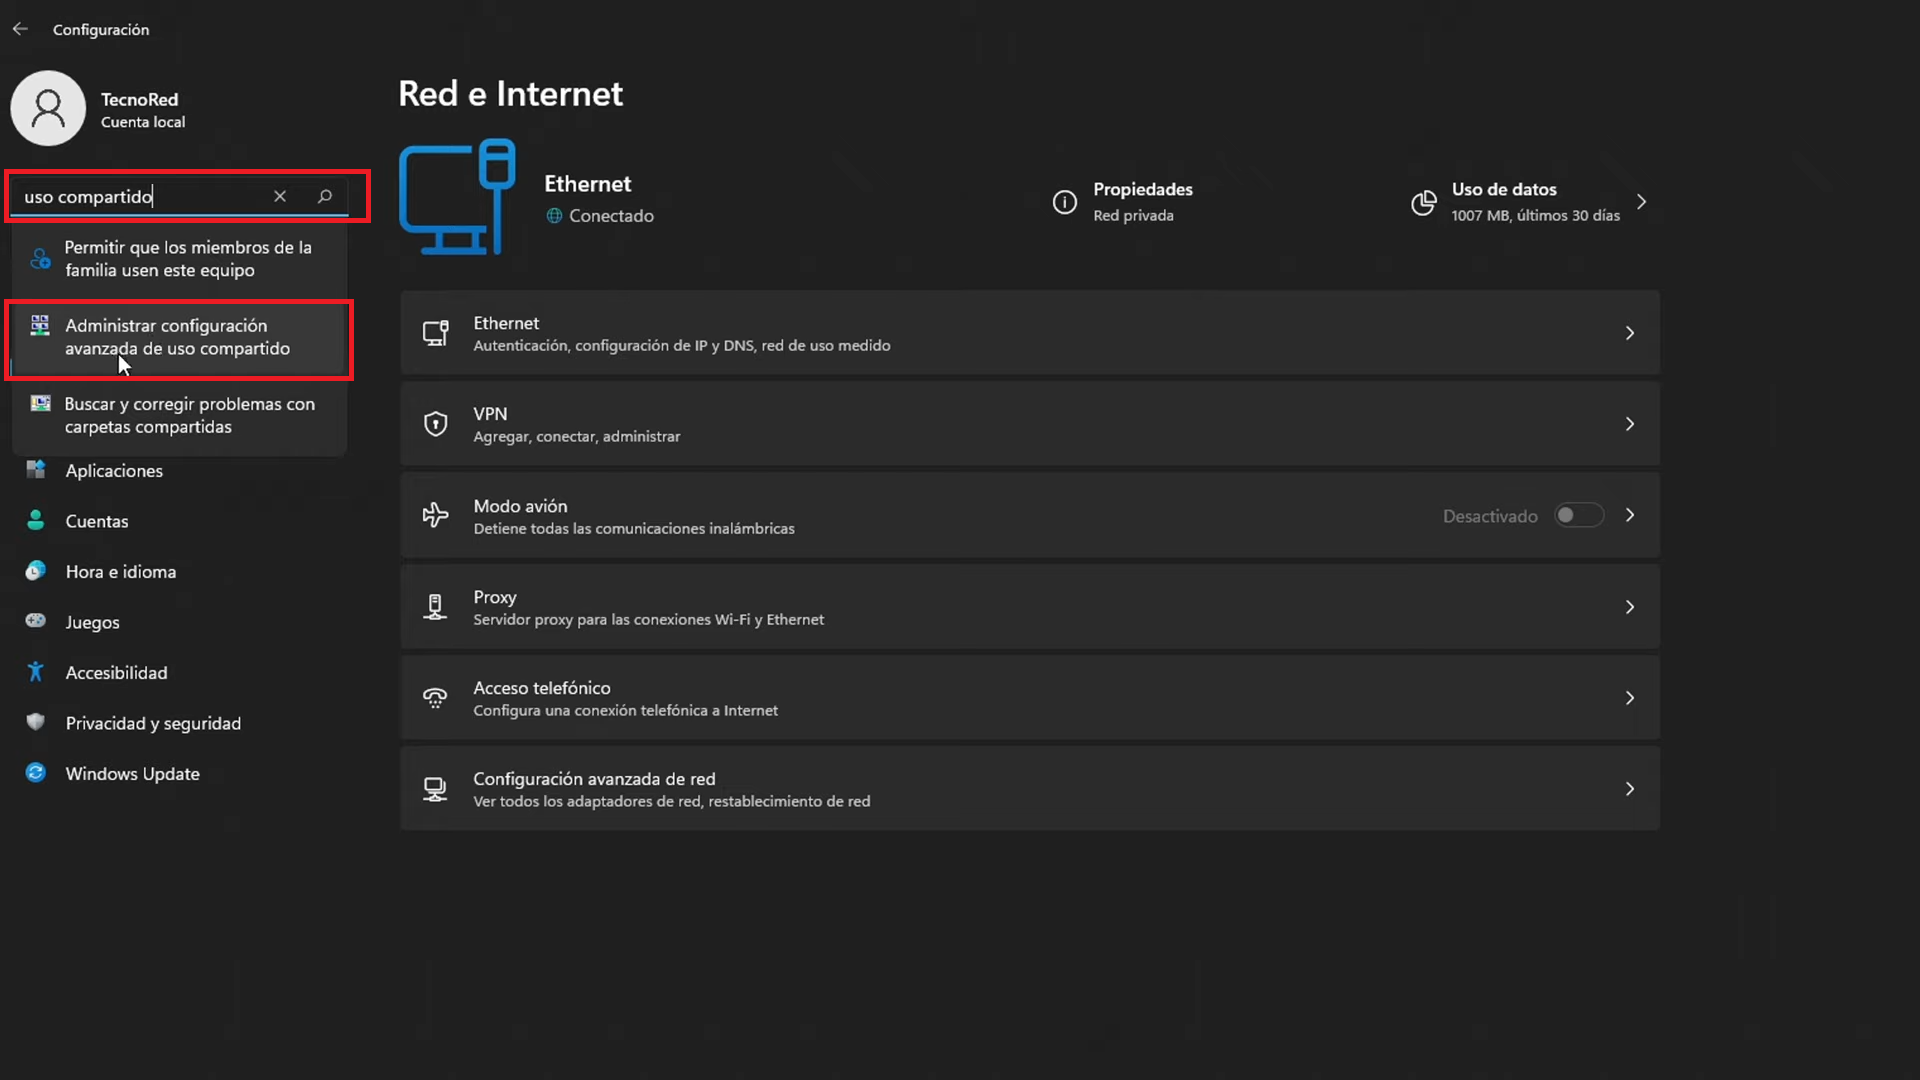Select the Acceso telefónico modem icon
The height and width of the screenshot is (1080, 1920).
pyautogui.click(x=435, y=697)
